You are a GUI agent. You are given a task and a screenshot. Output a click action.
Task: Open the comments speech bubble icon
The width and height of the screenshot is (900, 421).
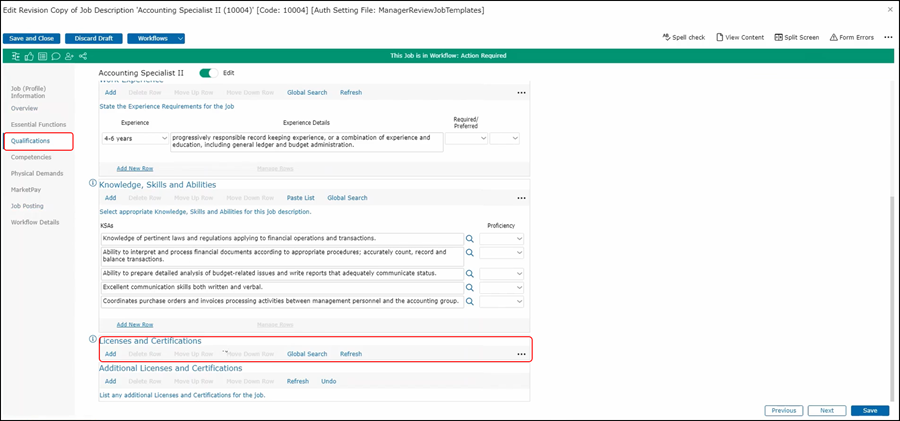coord(55,56)
